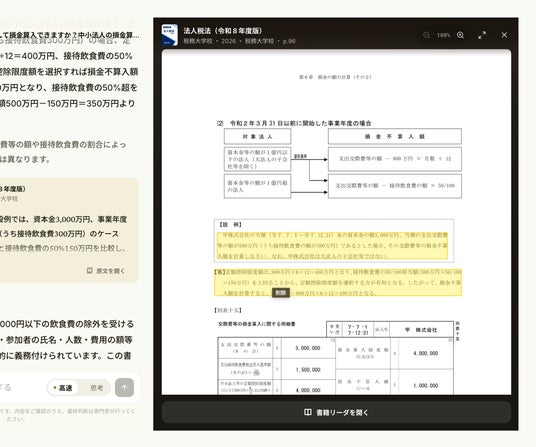Zoom in the document preview
This screenshot has width=536, height=447.
(460, 35)
